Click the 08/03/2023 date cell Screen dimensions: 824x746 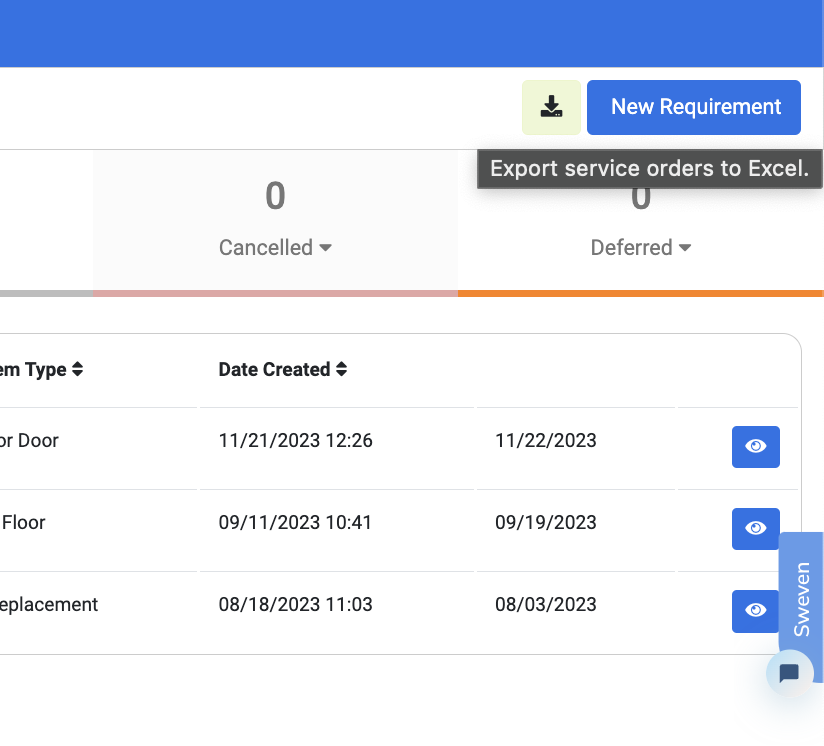tap(545, 604)
